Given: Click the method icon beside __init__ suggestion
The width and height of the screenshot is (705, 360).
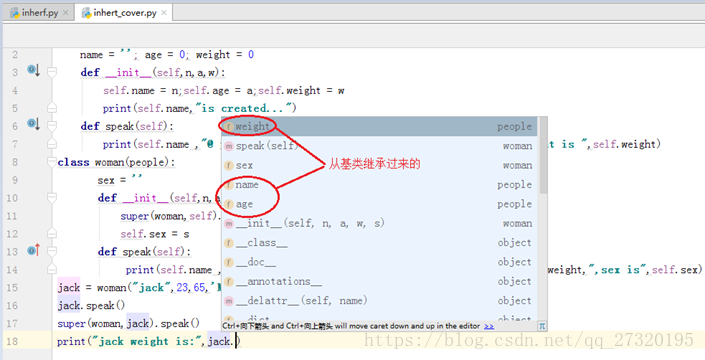Looking at the screenshot, I should point(229,223).
